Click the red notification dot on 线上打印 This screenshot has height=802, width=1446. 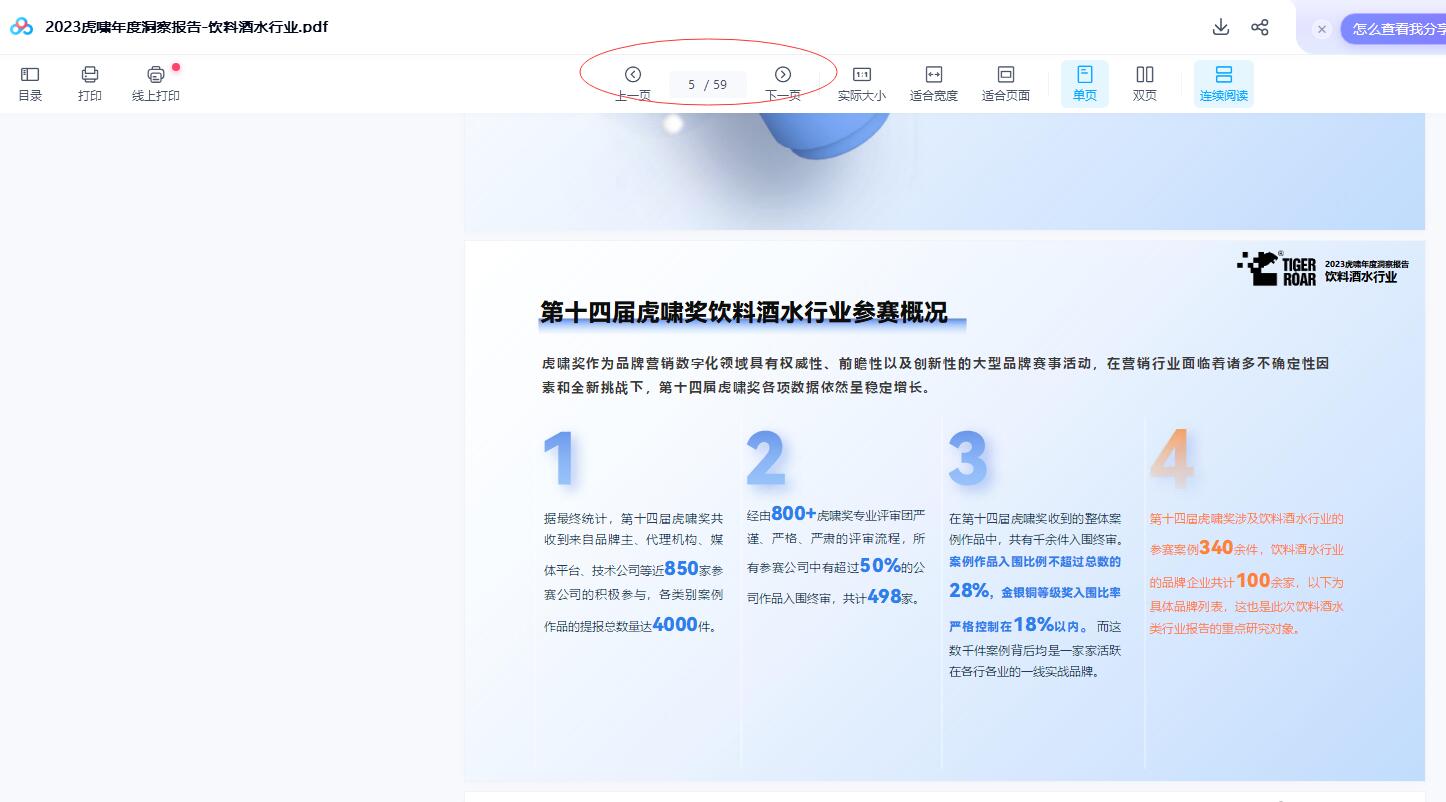tap(176, 67)
